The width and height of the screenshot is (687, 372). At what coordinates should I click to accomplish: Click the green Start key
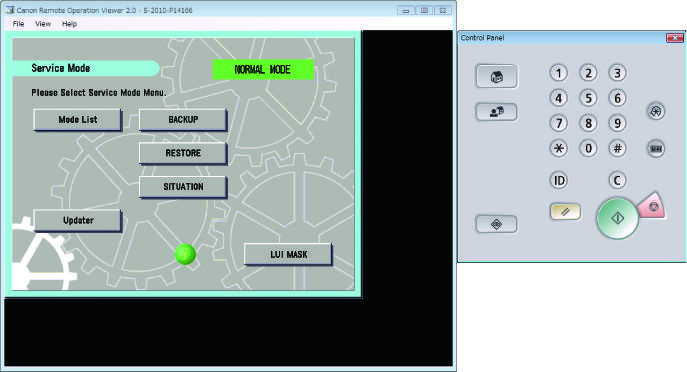coord(617,218)
